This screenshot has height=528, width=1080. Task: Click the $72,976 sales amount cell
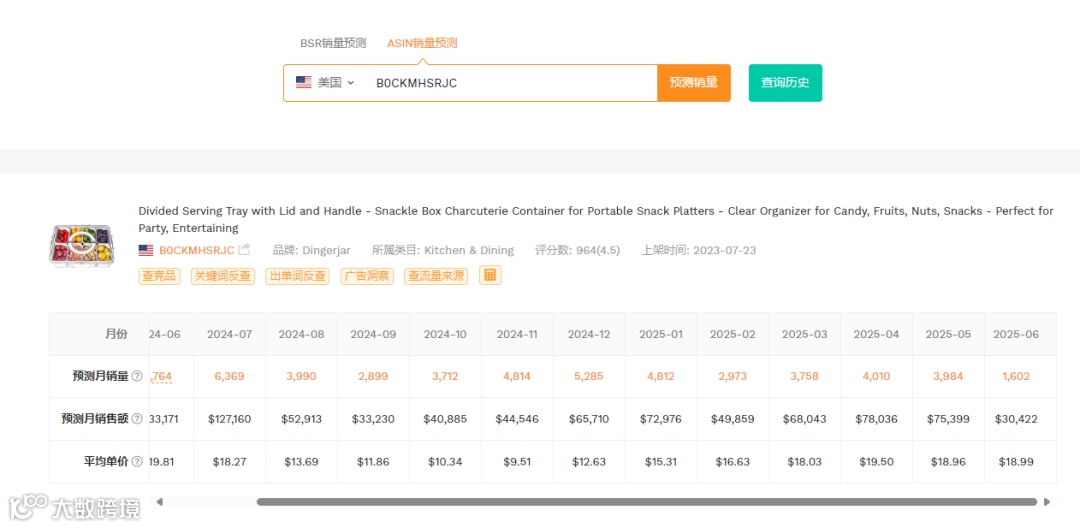pos(661,419)
